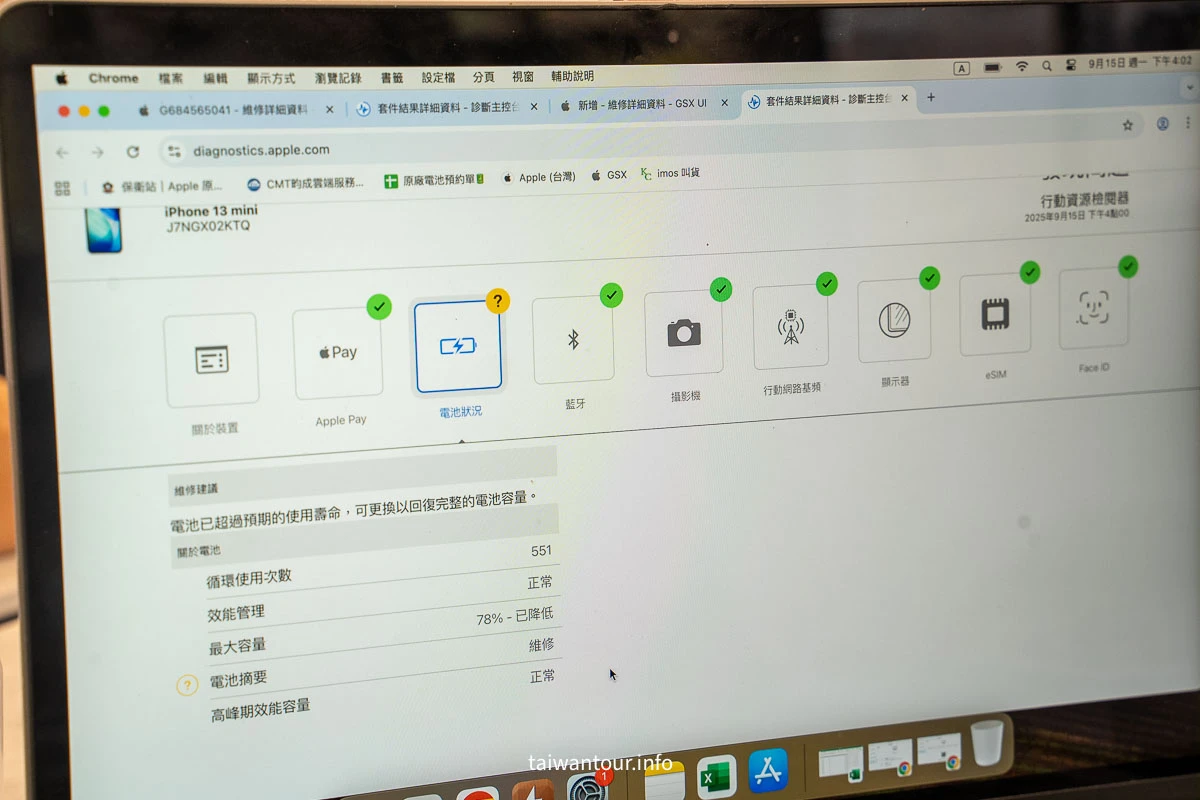1200x800 pixels.
Task: Click the 高峰期效能容量 row label
Action: tap(260, 710)
